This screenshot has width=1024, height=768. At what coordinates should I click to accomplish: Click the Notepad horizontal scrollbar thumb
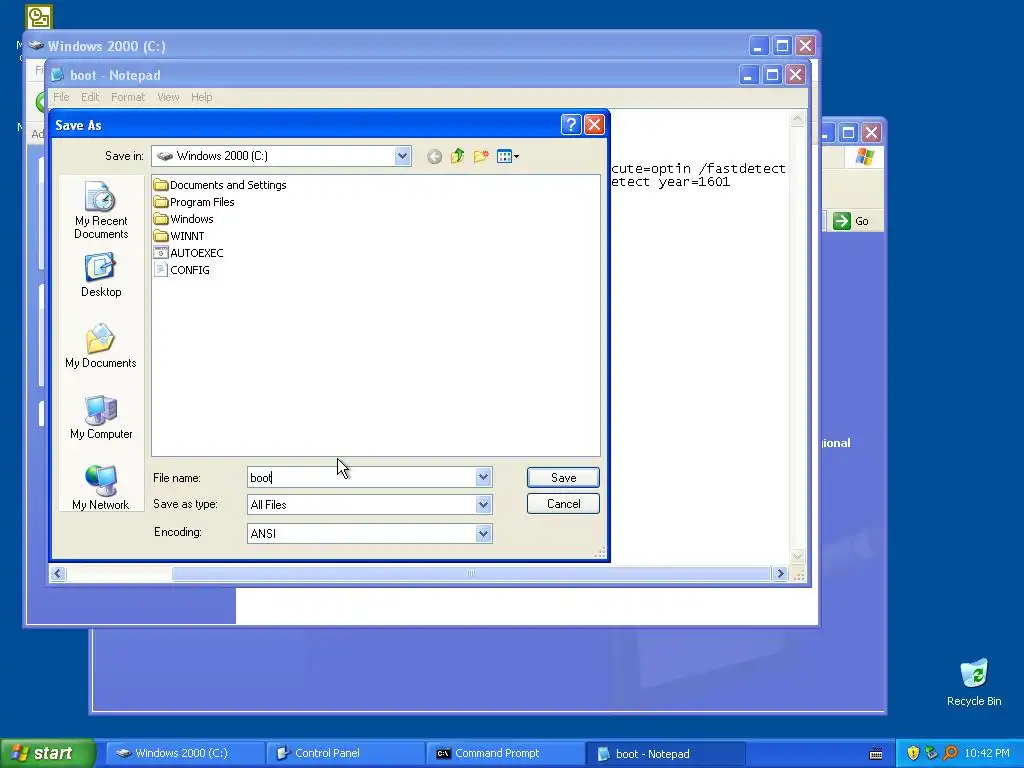coord(471,573)
